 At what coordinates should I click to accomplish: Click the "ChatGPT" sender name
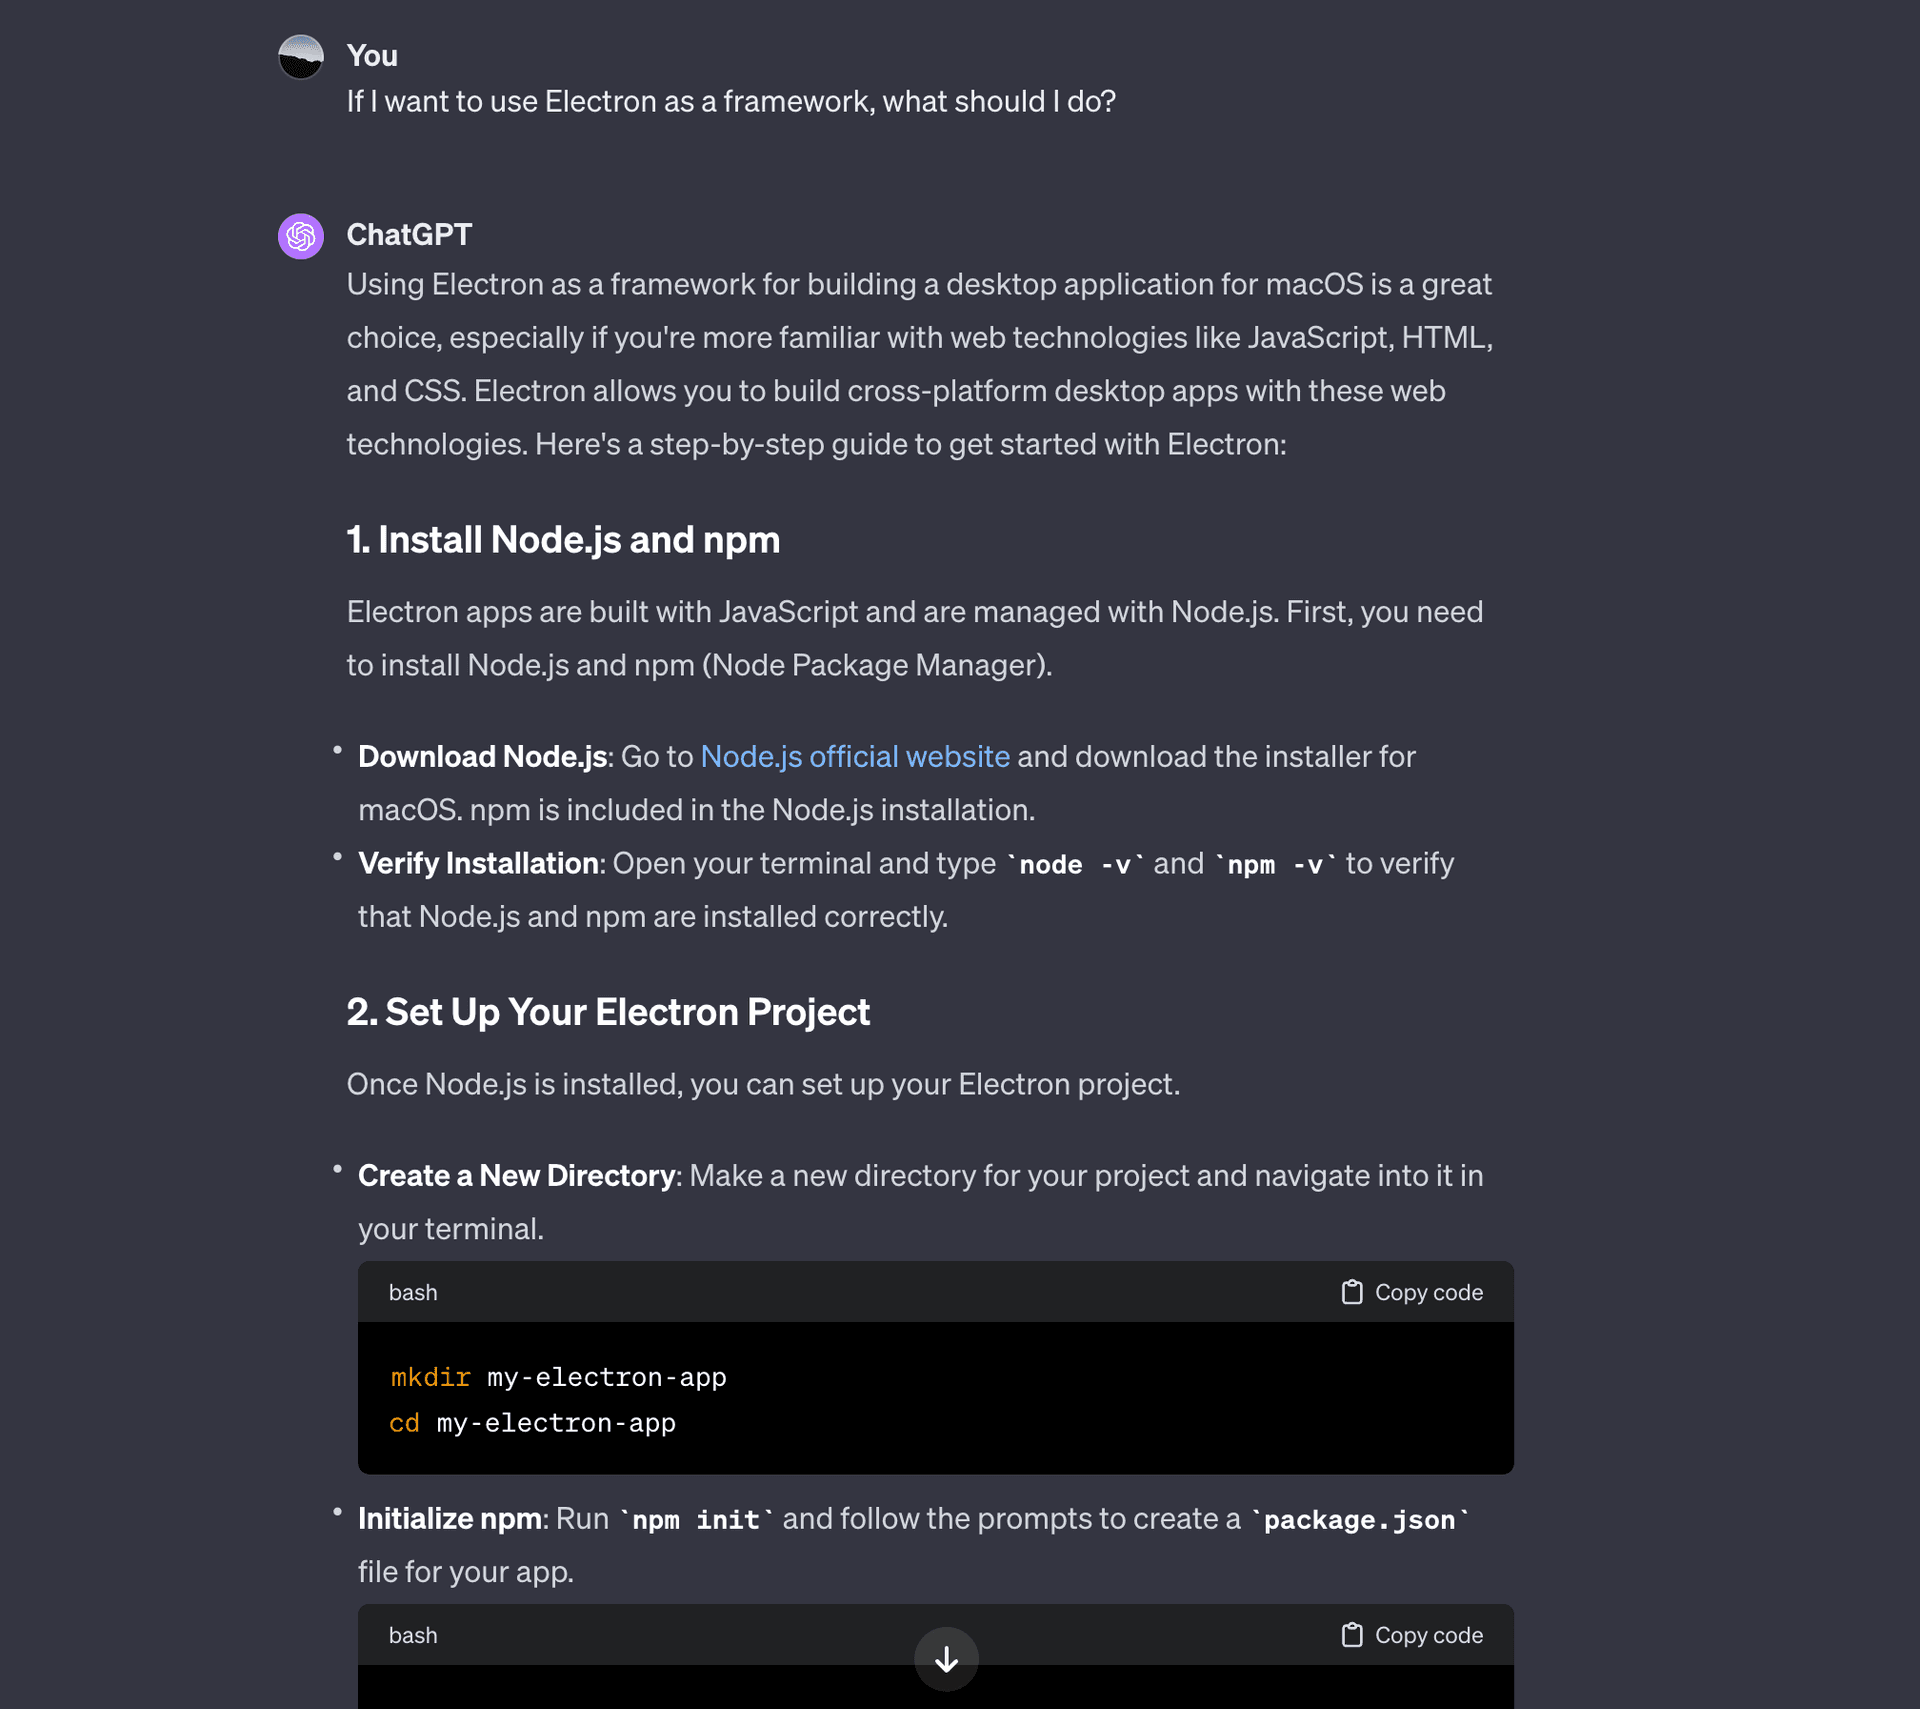pos(409,234)
